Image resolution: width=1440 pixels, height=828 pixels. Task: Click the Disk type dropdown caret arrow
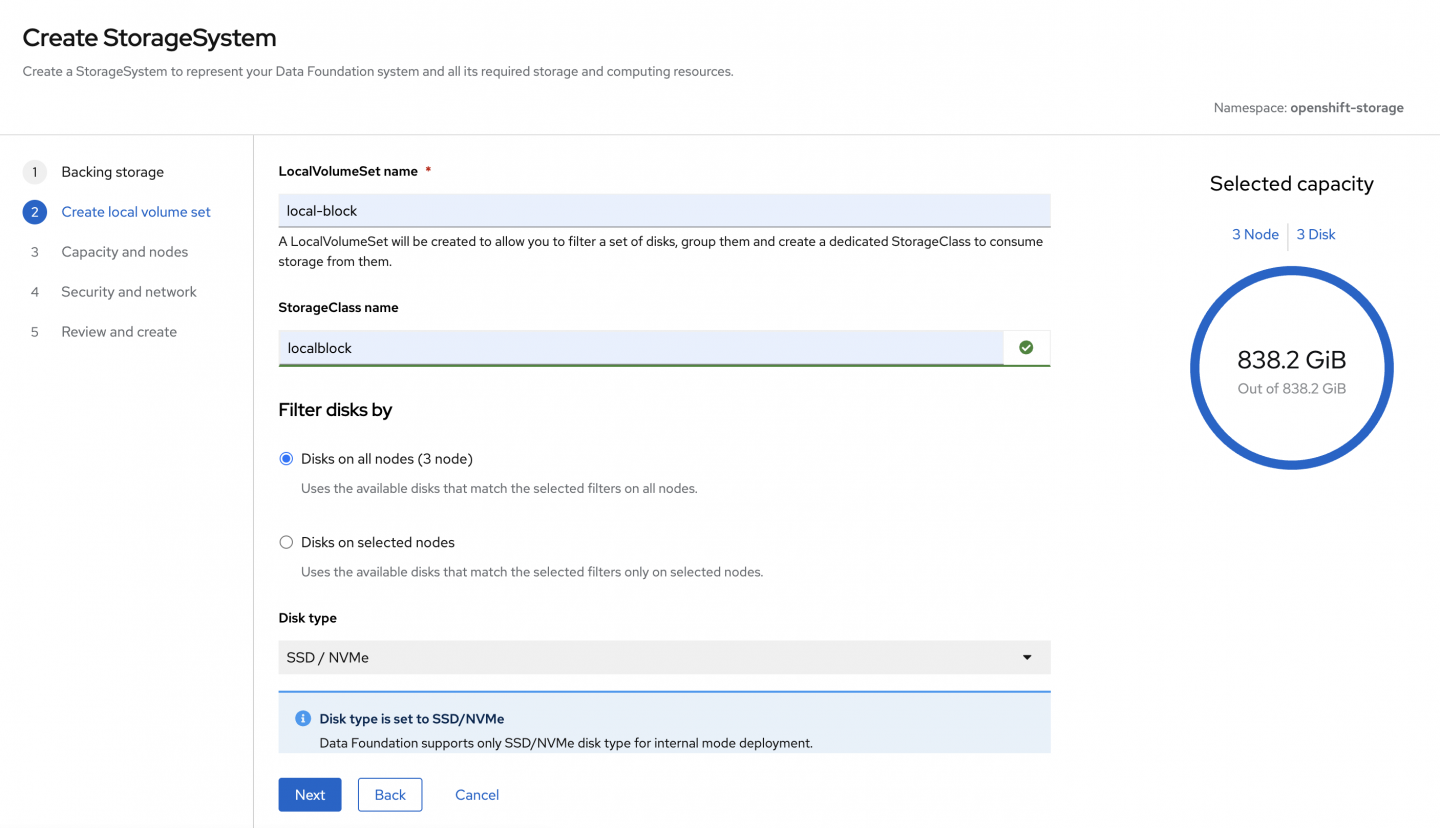(1026, 658)
